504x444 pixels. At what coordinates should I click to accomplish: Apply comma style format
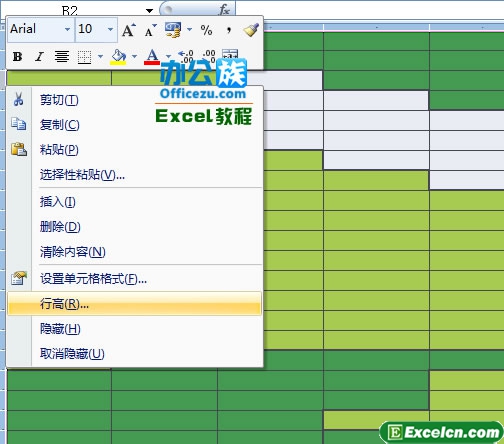[x=229, y=30]
